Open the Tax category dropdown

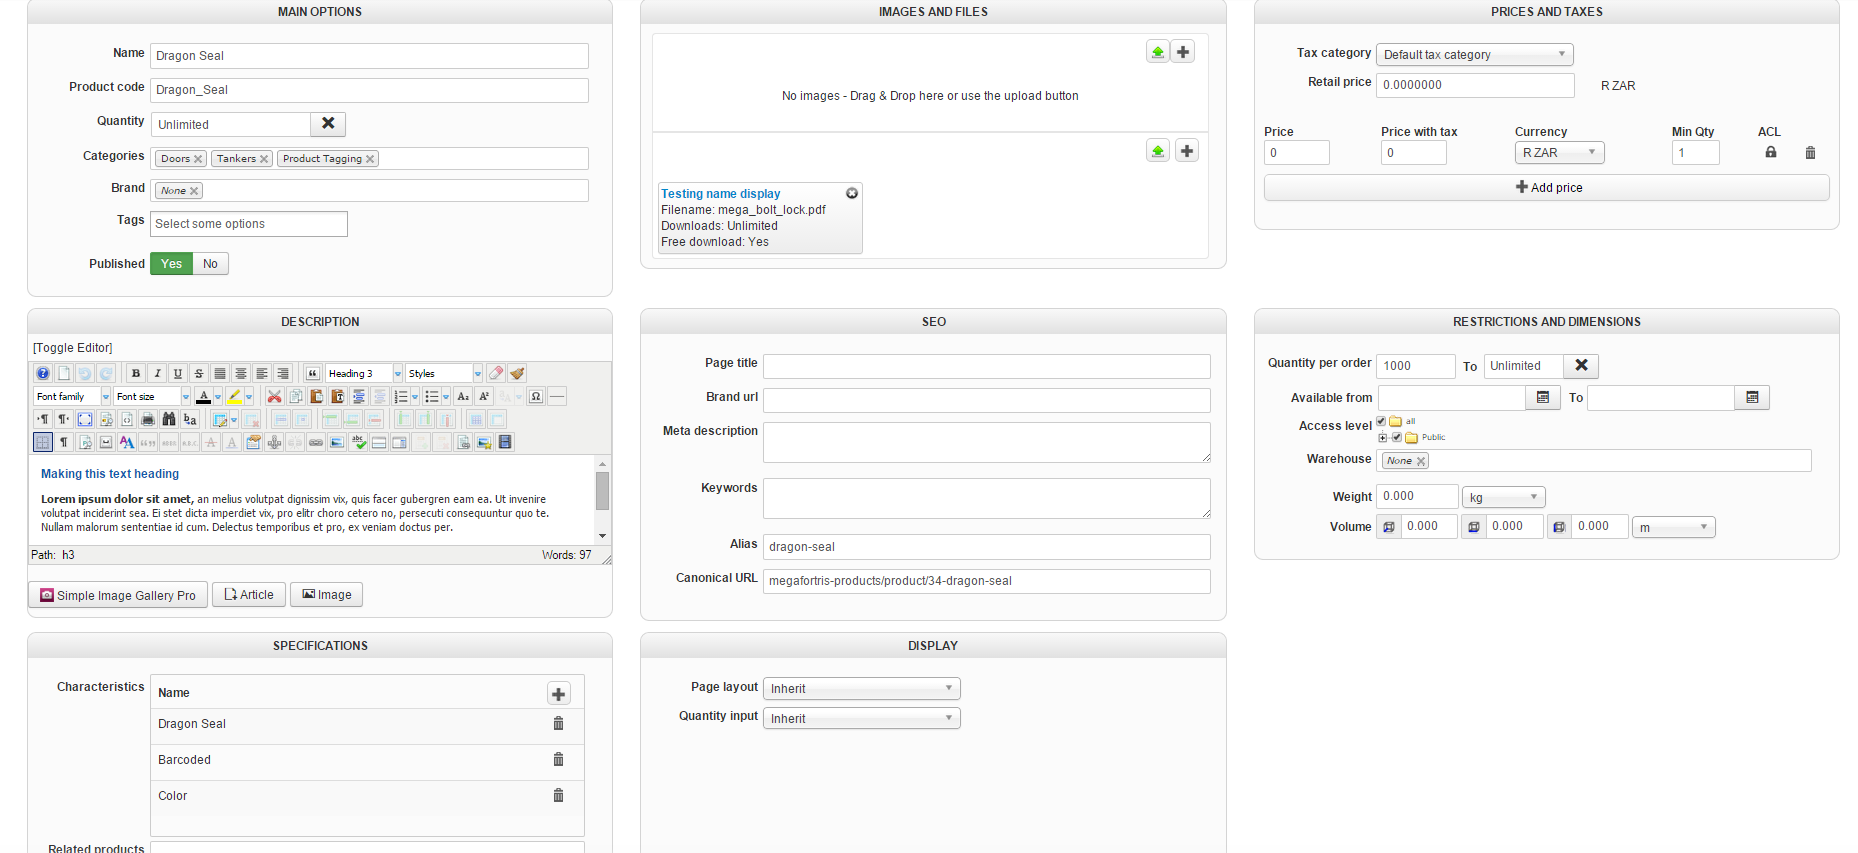point(1475,55)
